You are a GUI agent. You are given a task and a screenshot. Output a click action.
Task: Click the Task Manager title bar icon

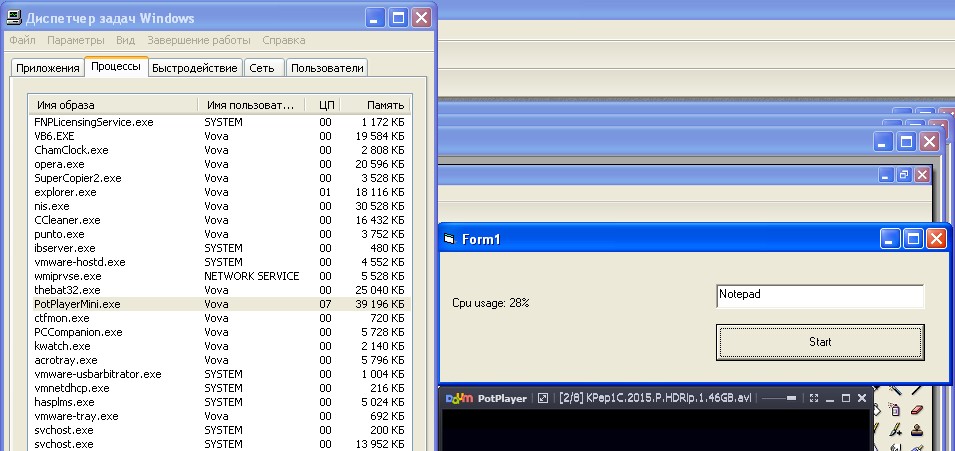pyautogui.click(x=15, y=18)
